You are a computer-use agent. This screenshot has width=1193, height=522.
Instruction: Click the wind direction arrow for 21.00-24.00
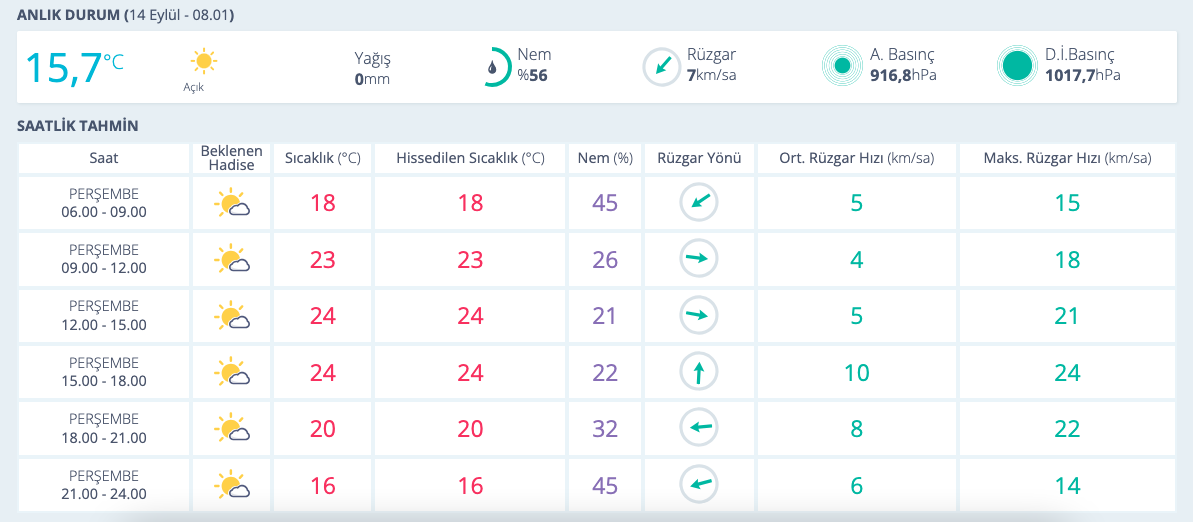[x=699, y=486]
